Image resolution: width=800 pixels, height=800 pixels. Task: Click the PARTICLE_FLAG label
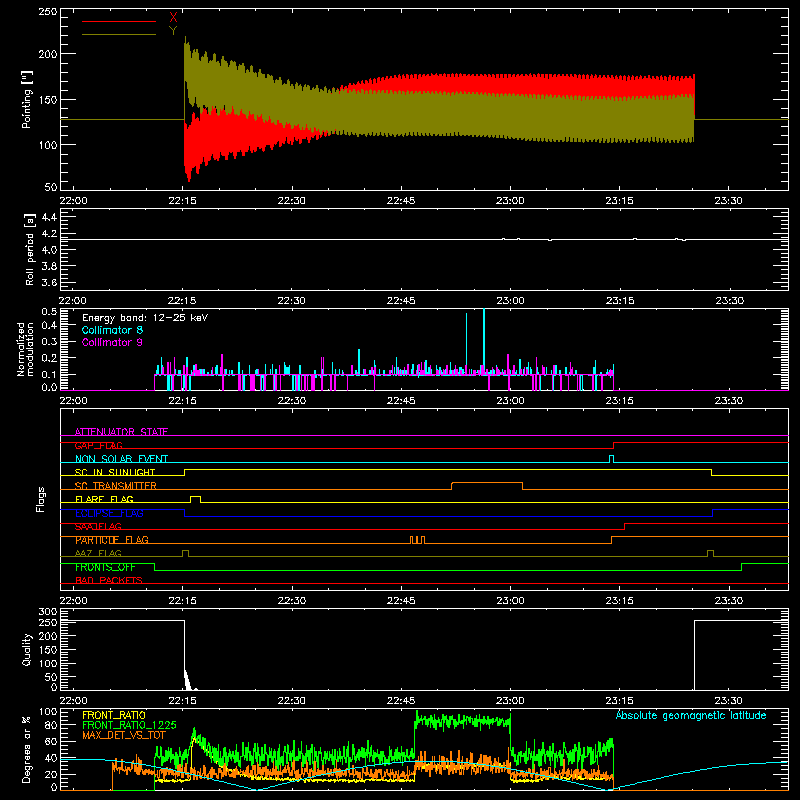click(112, 540)
